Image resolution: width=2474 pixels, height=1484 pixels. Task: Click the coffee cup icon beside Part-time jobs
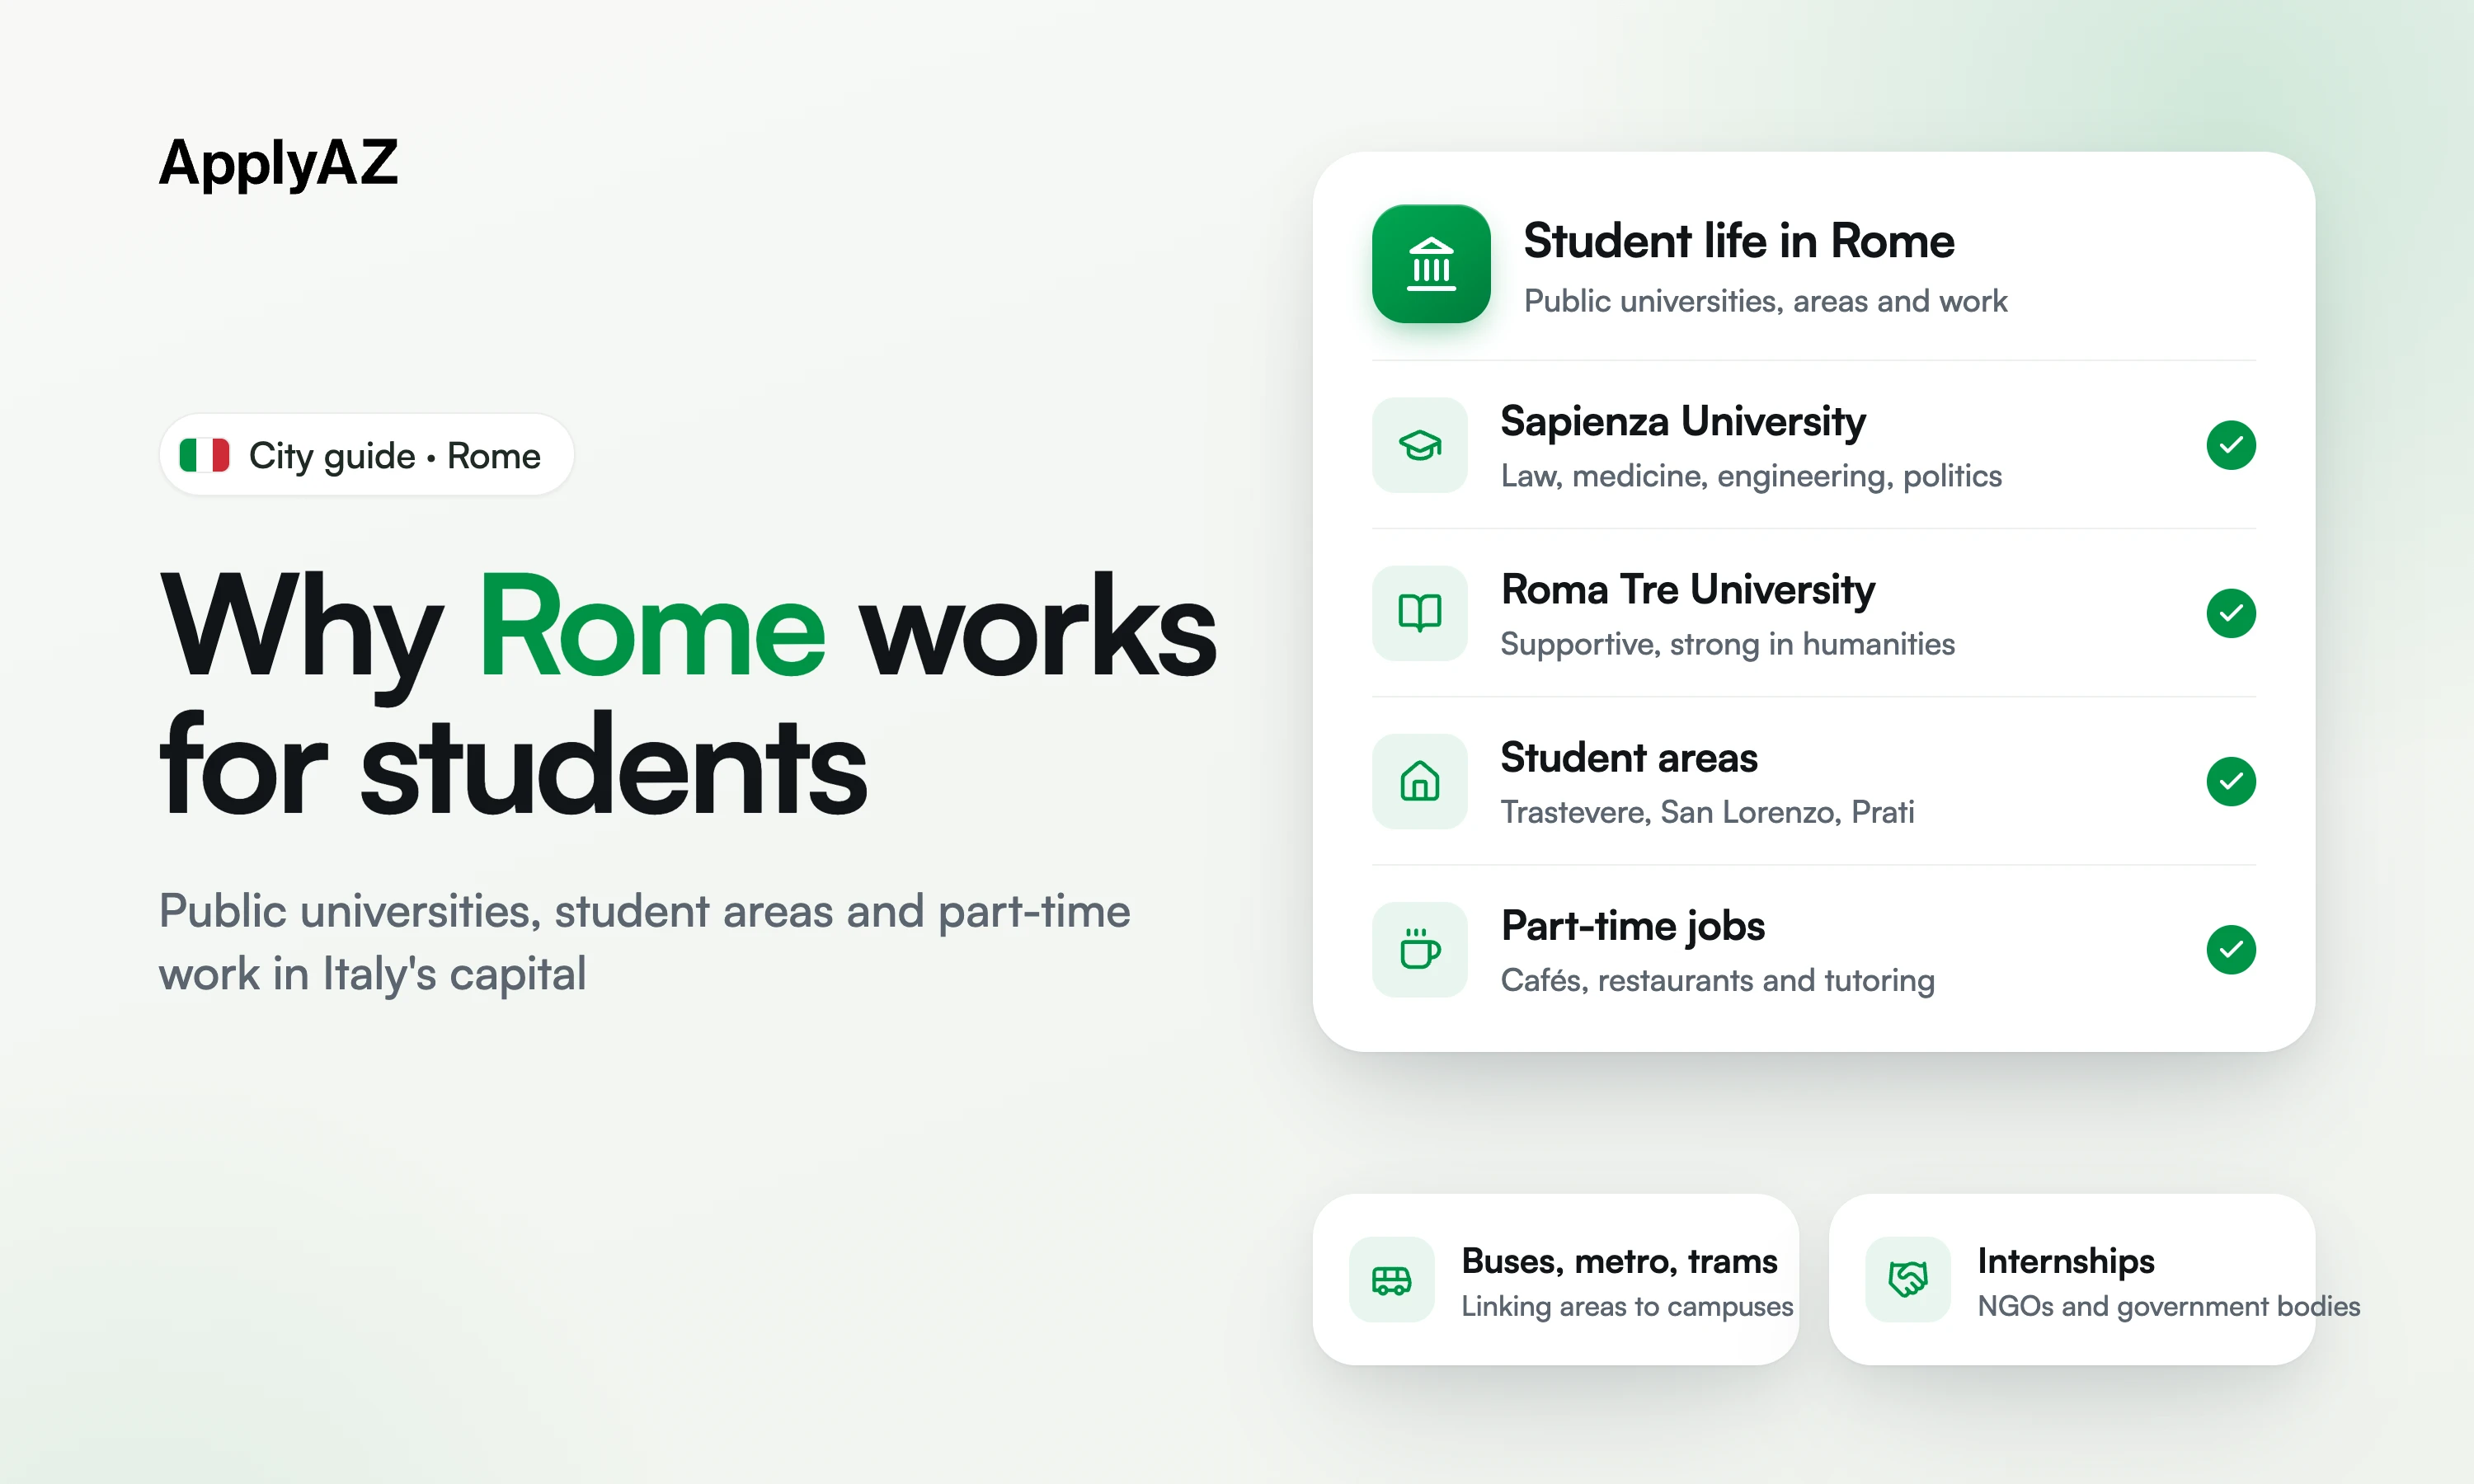[x=1419, y=949]
